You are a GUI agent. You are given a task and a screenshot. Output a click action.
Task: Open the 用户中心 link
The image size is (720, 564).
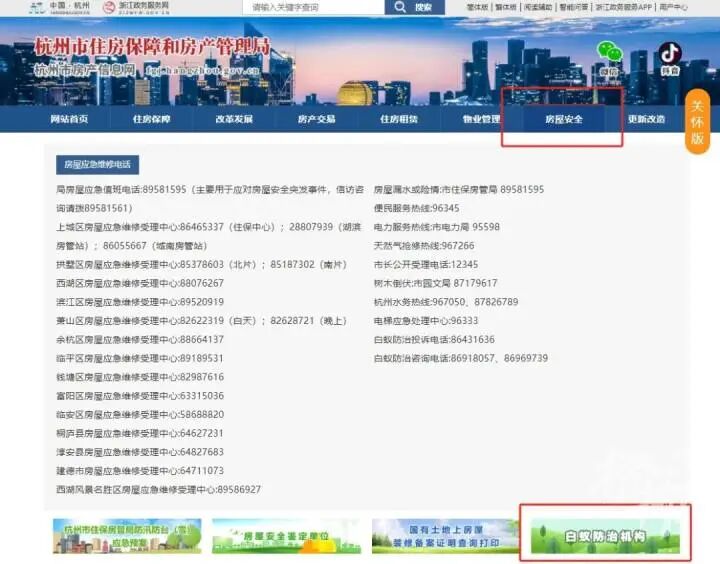pyautogui.click(x=673, y=7)
